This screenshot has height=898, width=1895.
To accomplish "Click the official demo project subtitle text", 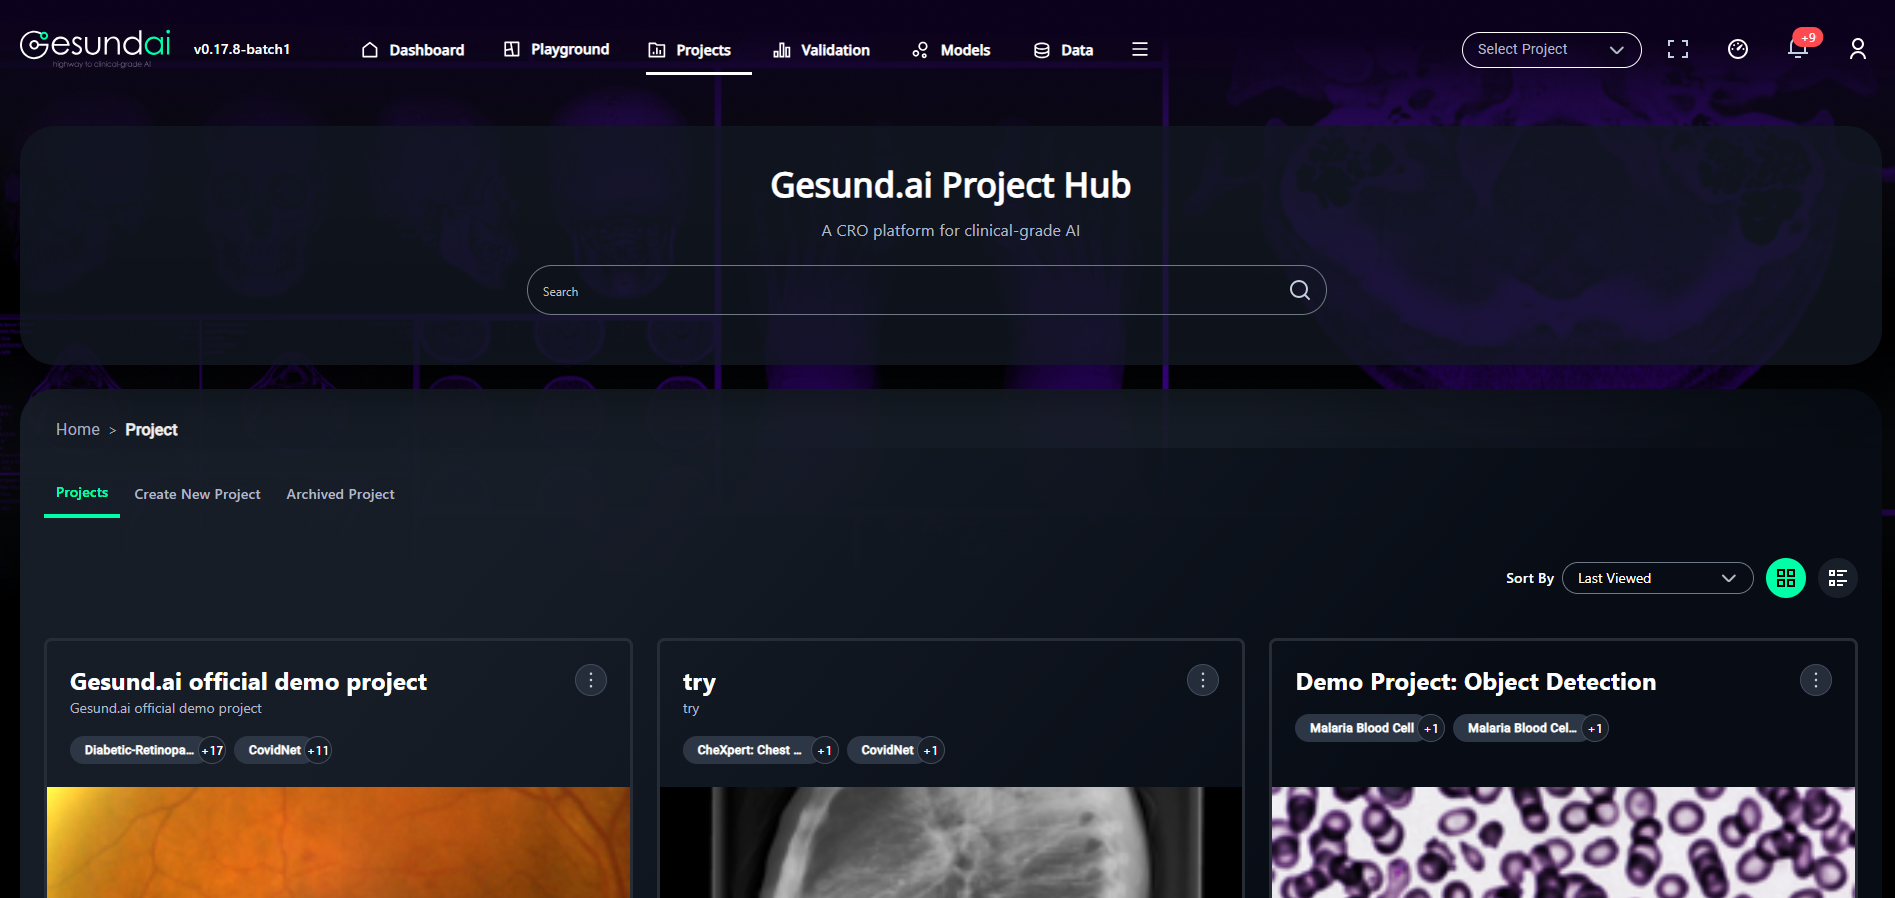I will pos(166,708).
